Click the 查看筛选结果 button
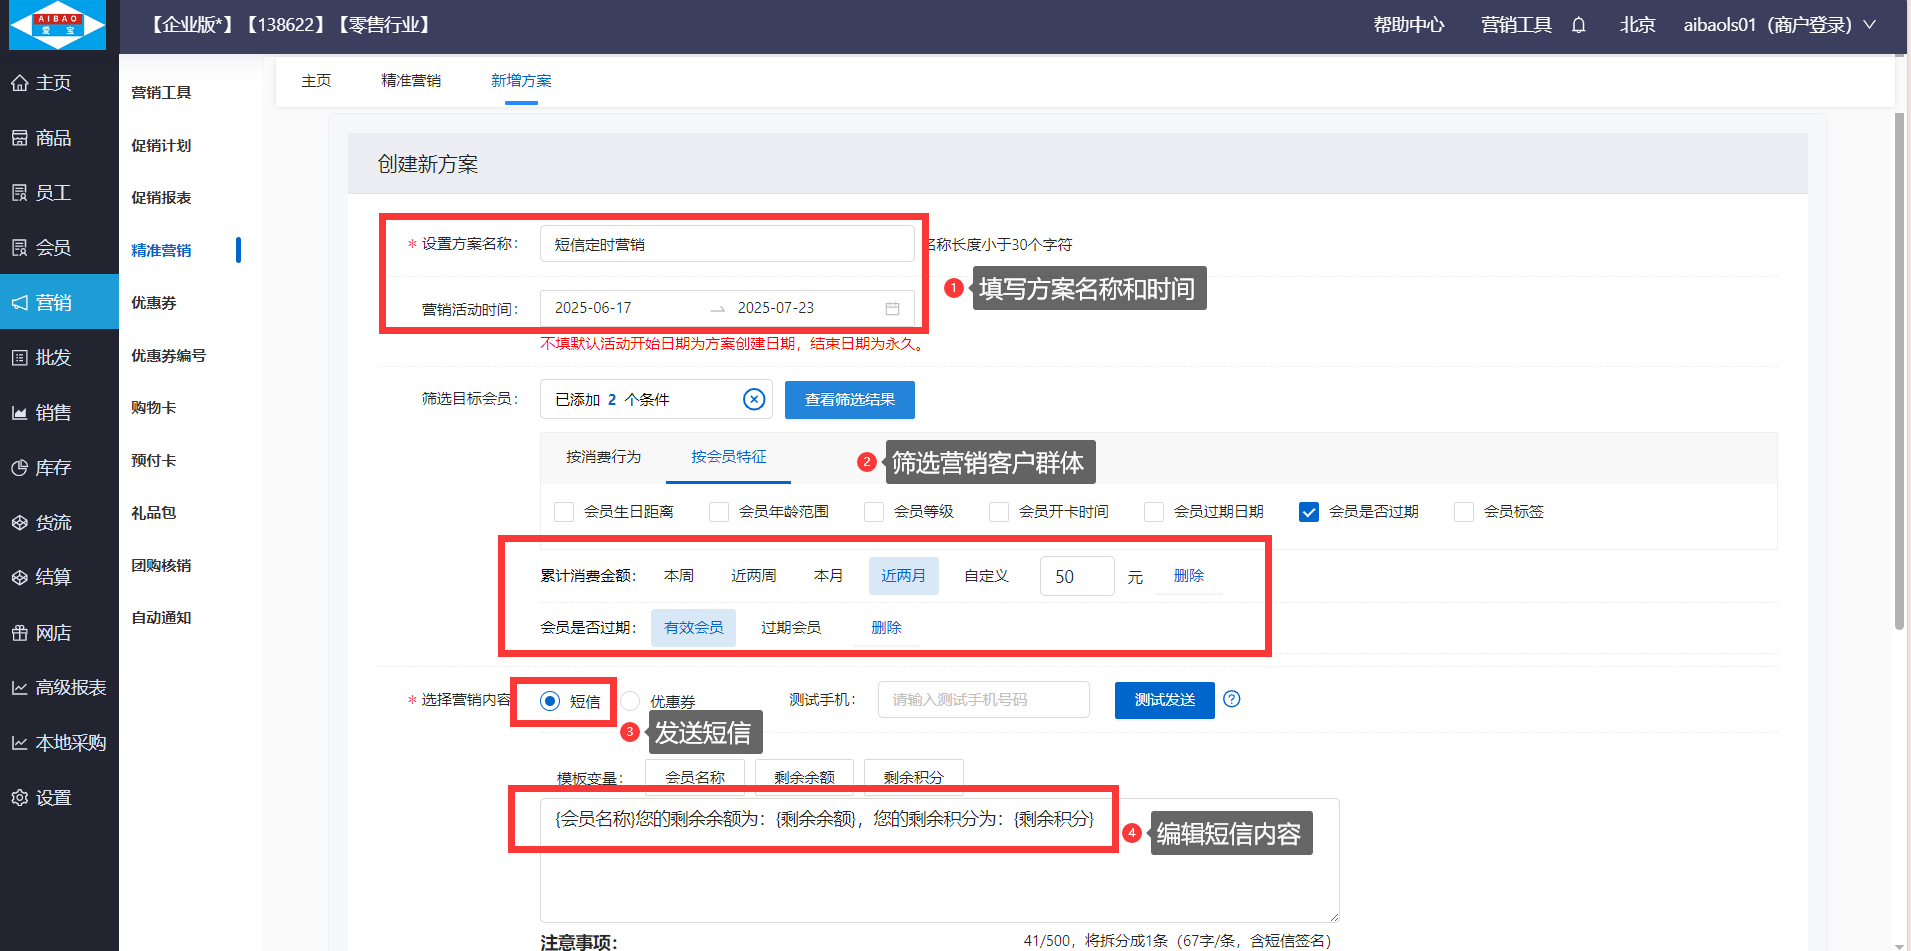 tap(849, 400)
